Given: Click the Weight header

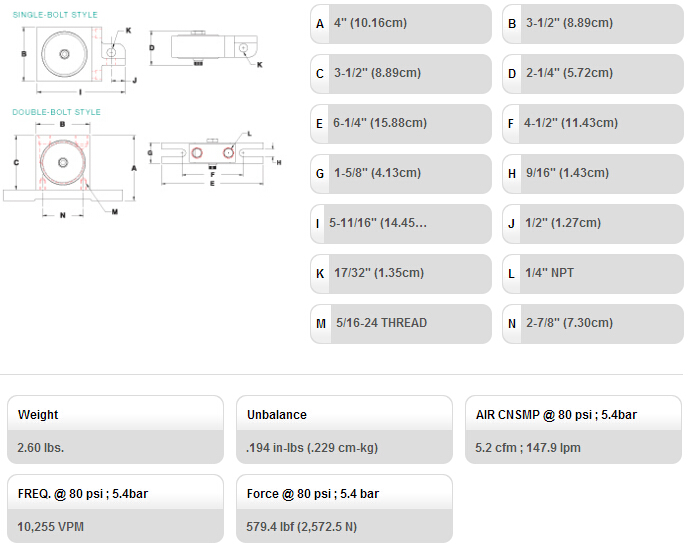Looking at the screenshot, I should pyautogui.click(x=38, y=415).
